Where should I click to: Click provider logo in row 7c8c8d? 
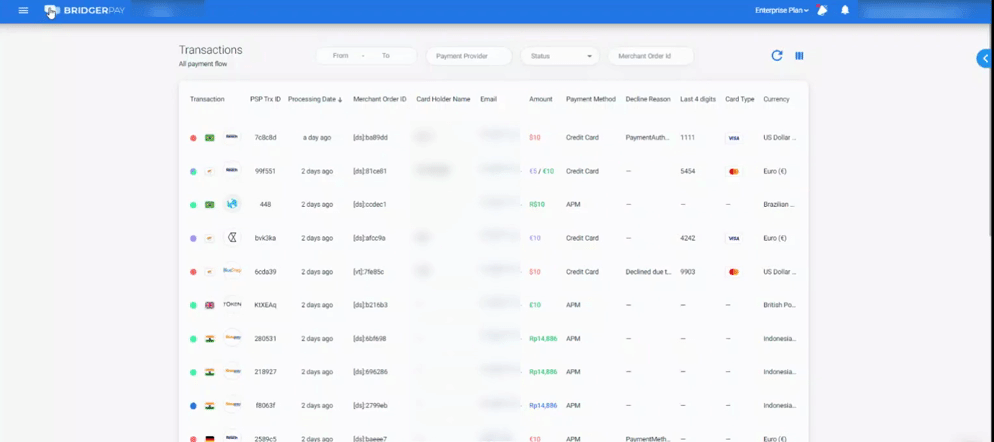(232, 137)
